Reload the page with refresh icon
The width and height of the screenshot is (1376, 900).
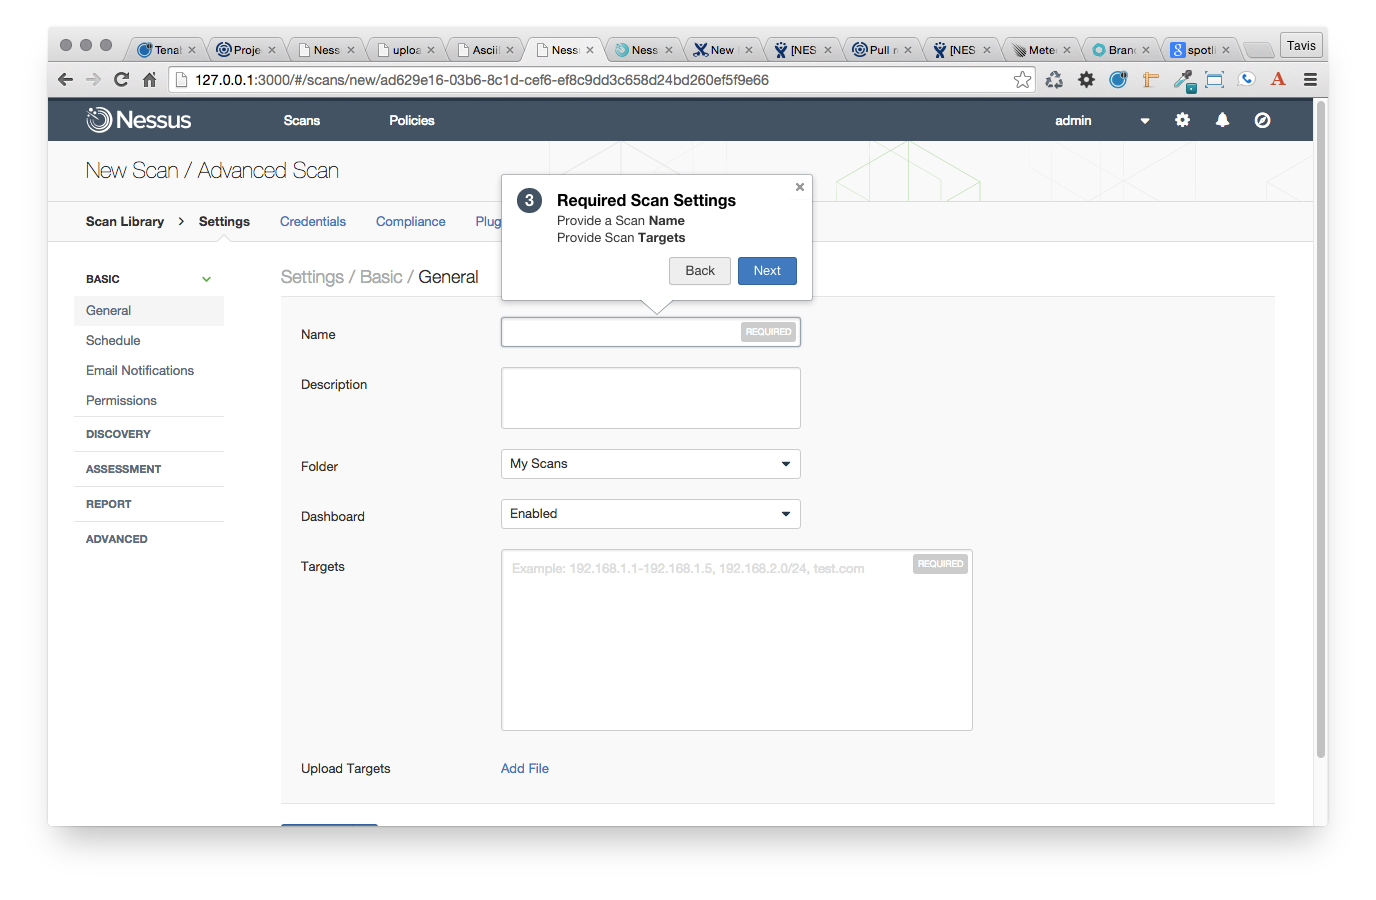click(121, 80)
